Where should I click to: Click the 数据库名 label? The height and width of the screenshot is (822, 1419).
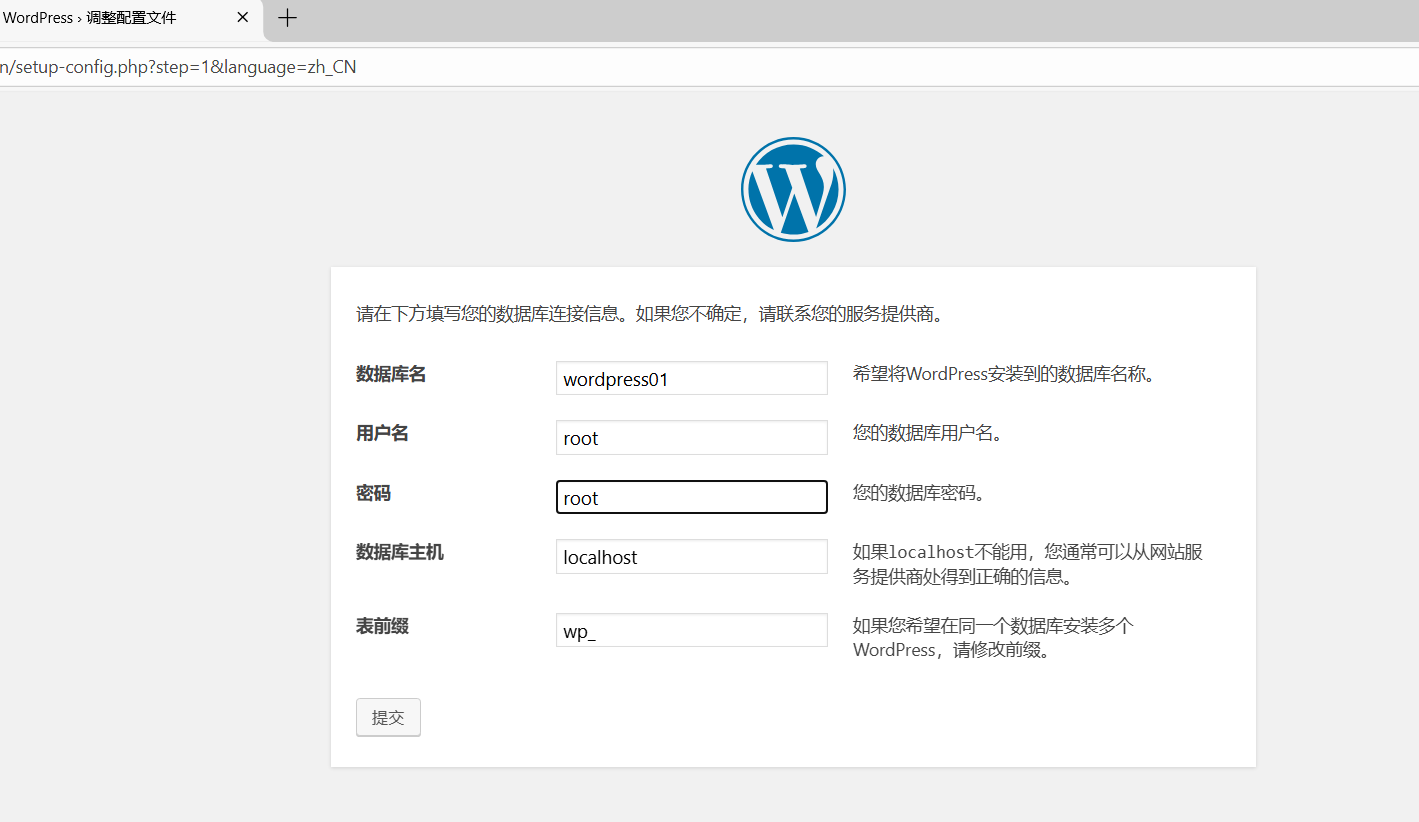pos(391,374)
